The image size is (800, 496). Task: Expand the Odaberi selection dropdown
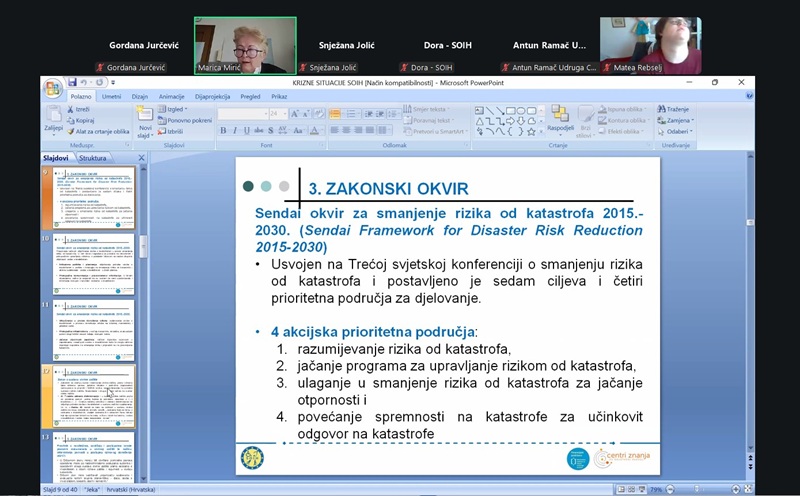677,131
